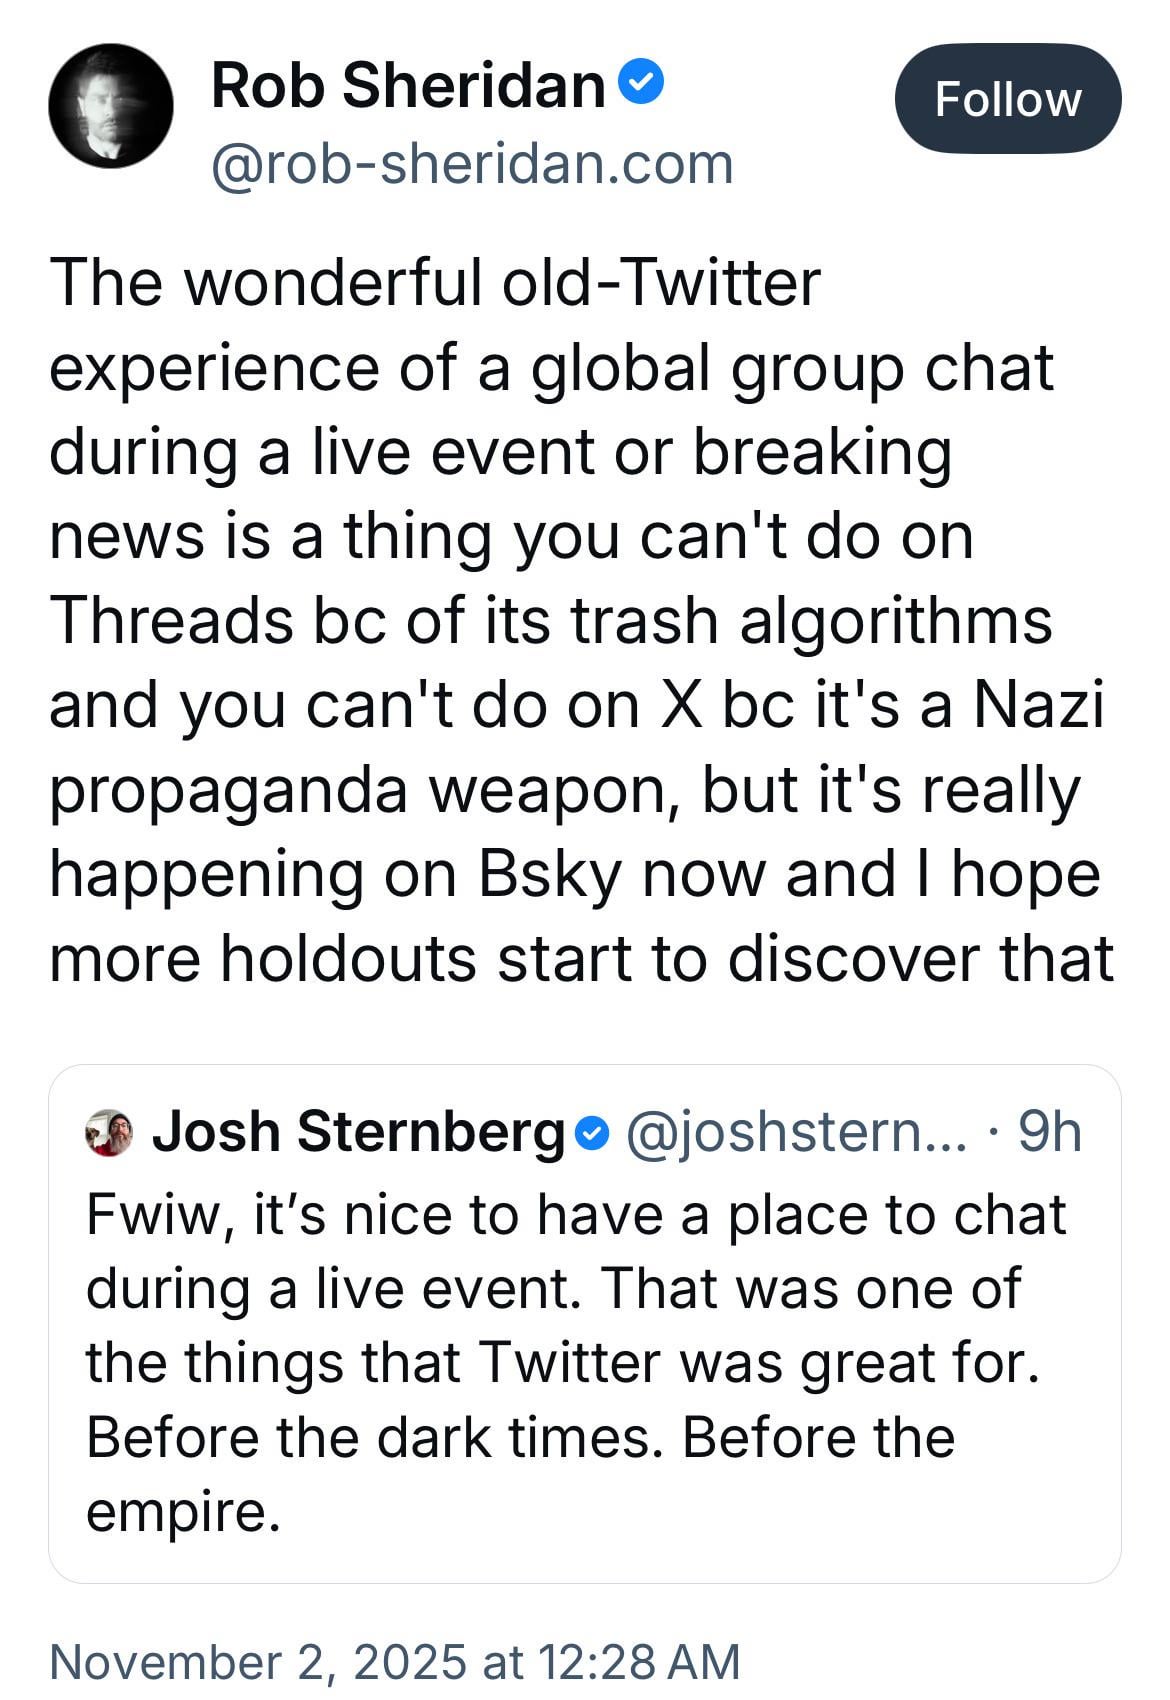Click the word Bsky in the post
Viewport: 1170px width, 1700px height.
point(550,874)
